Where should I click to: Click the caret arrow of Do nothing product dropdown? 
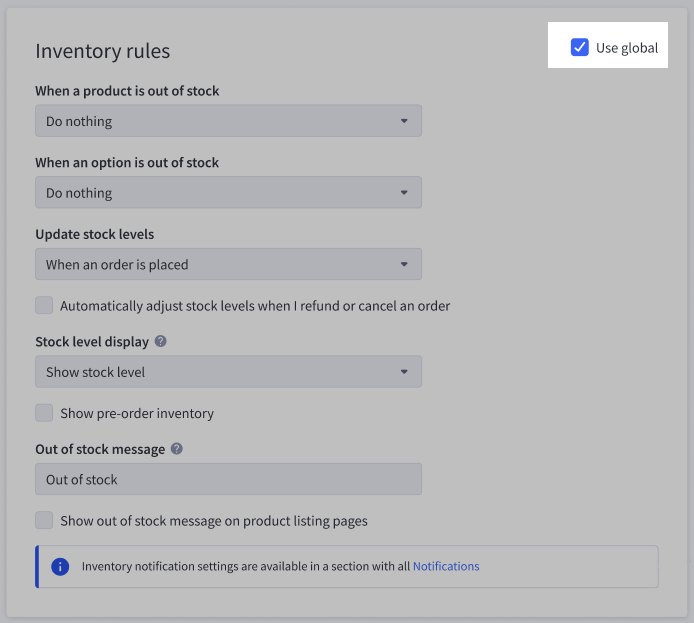point(404,121)
